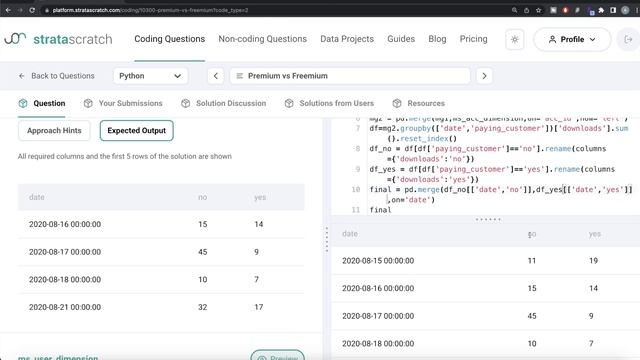Click value 19 in results table
Image resolution: width=640 pixels, height=360 pixels.
593,260
